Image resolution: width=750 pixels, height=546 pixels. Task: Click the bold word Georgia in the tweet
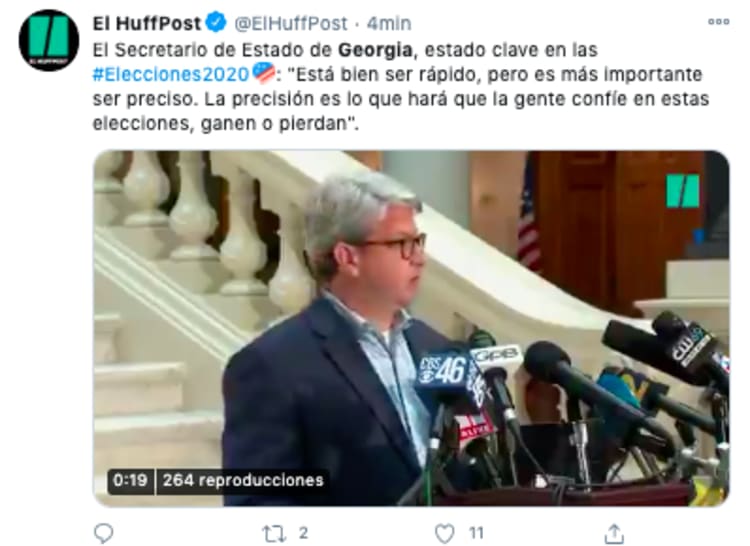375,50
